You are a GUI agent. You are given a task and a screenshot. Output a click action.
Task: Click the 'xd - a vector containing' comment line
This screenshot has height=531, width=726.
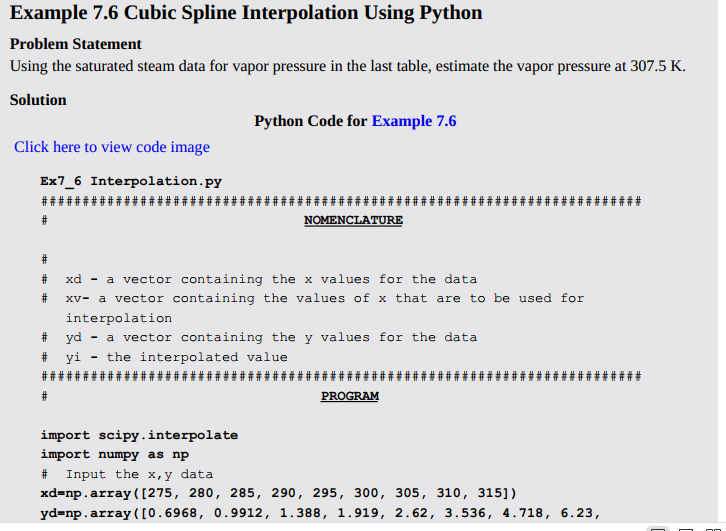pos(259,279)
